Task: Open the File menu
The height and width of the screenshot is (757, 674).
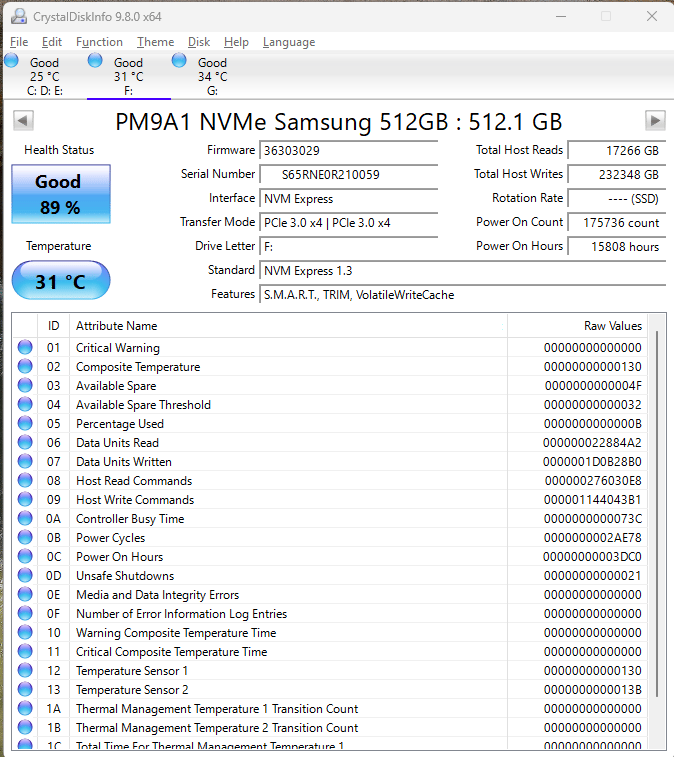Action: pyautogui.click(x=19, y=42)
